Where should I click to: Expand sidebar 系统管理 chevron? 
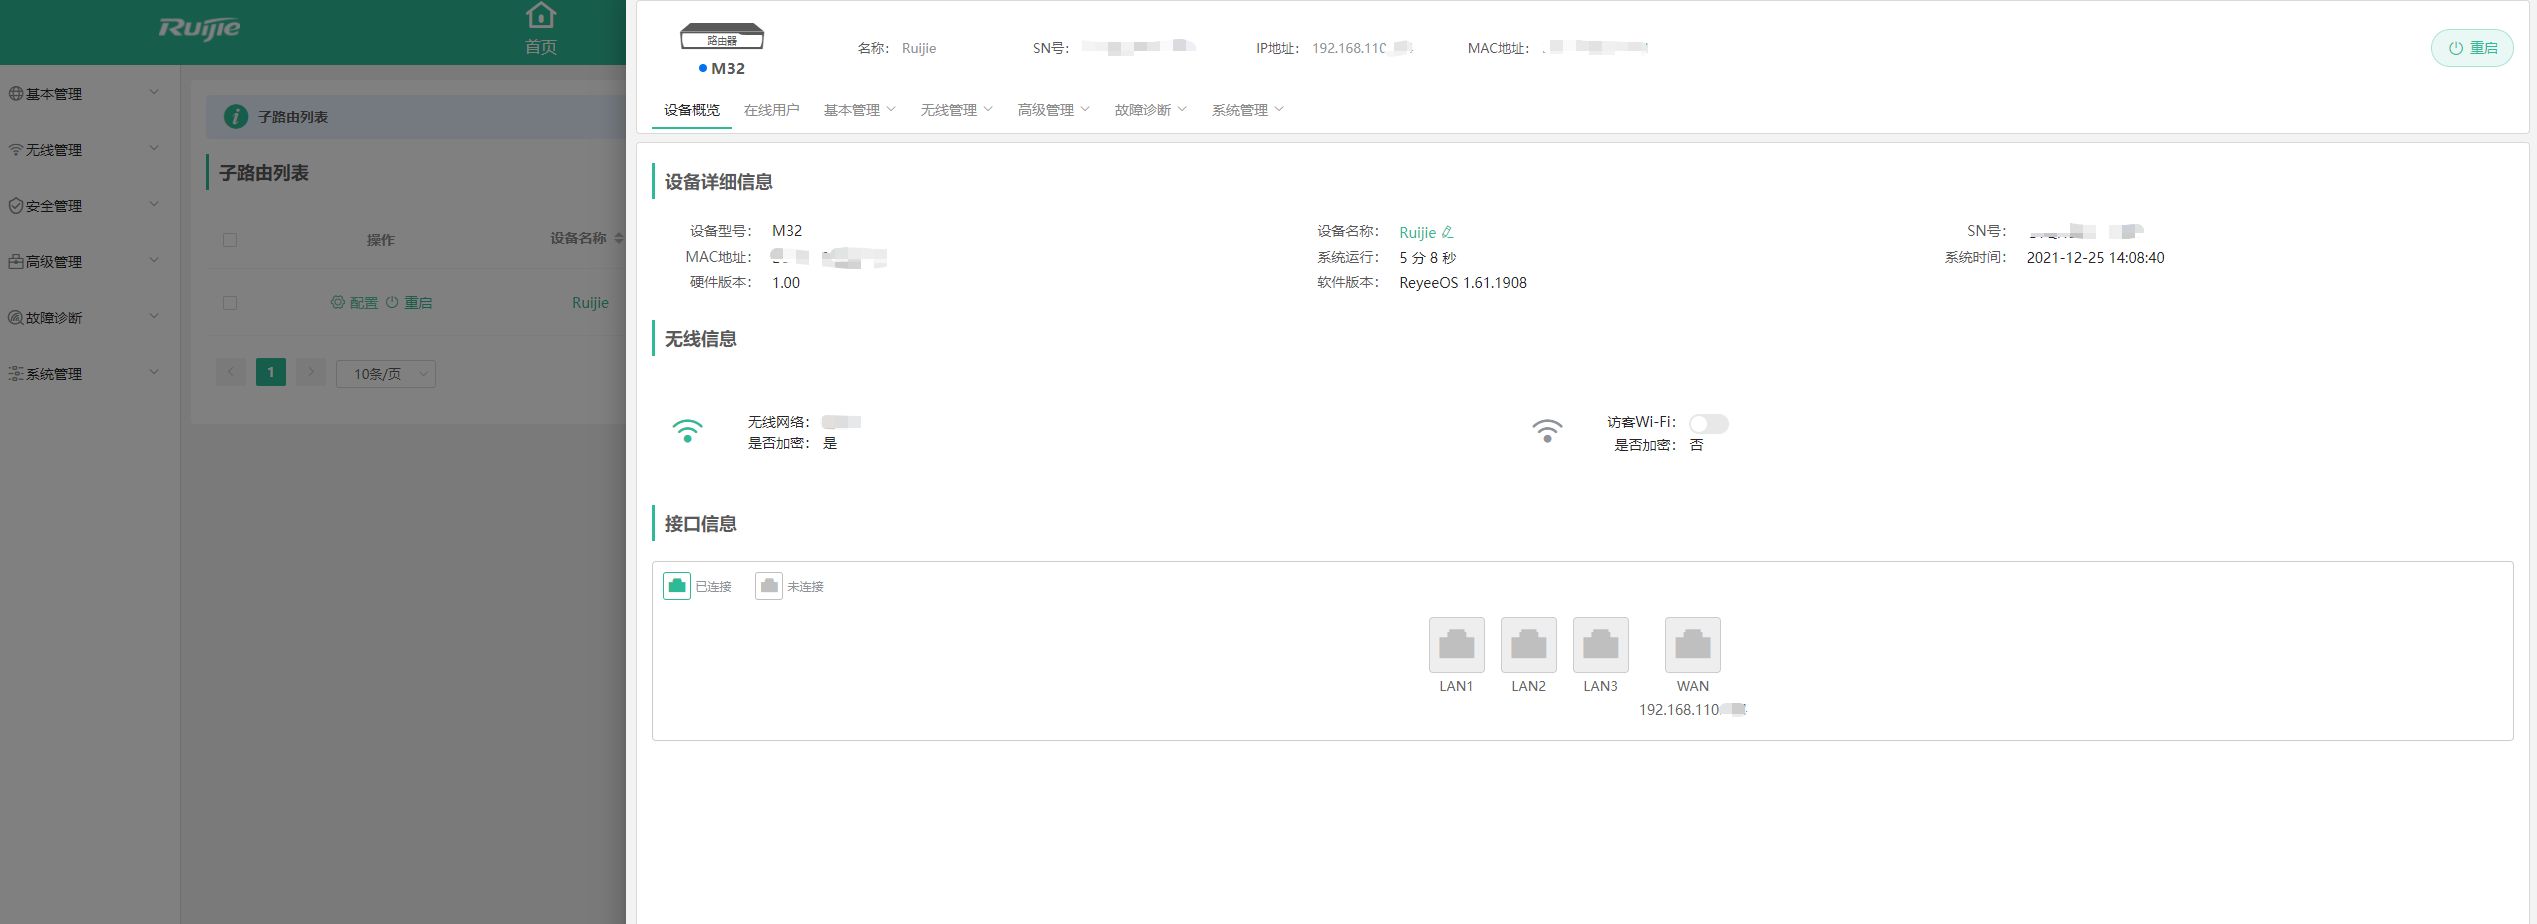154,373
